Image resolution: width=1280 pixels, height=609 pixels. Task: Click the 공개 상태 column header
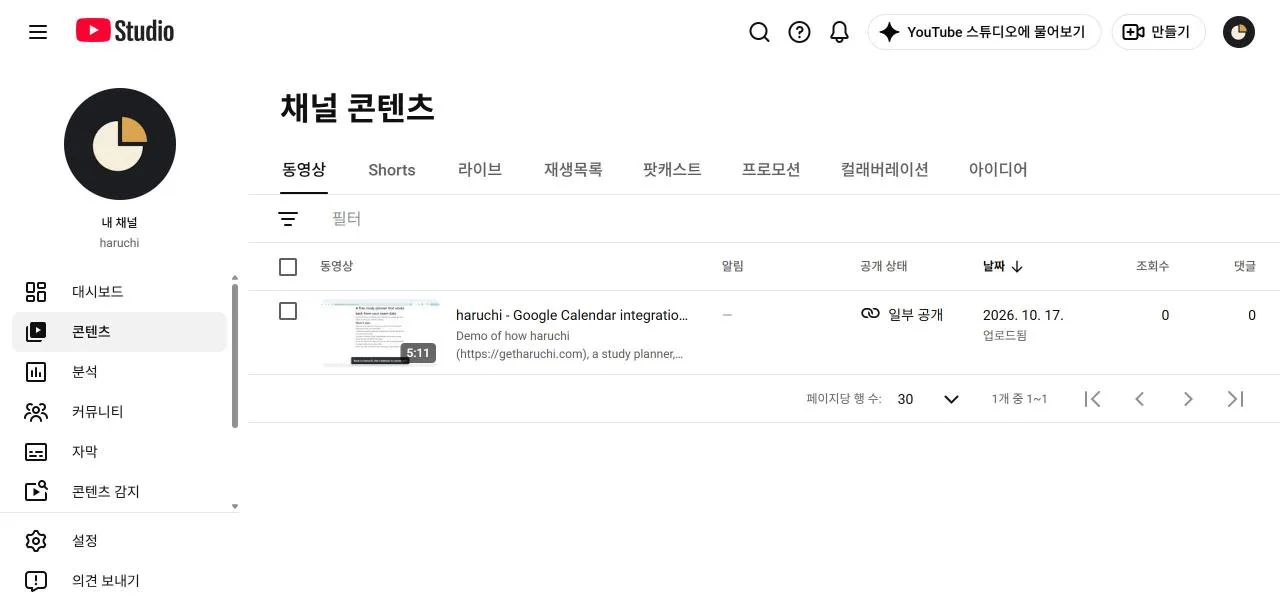pos(884,266)
